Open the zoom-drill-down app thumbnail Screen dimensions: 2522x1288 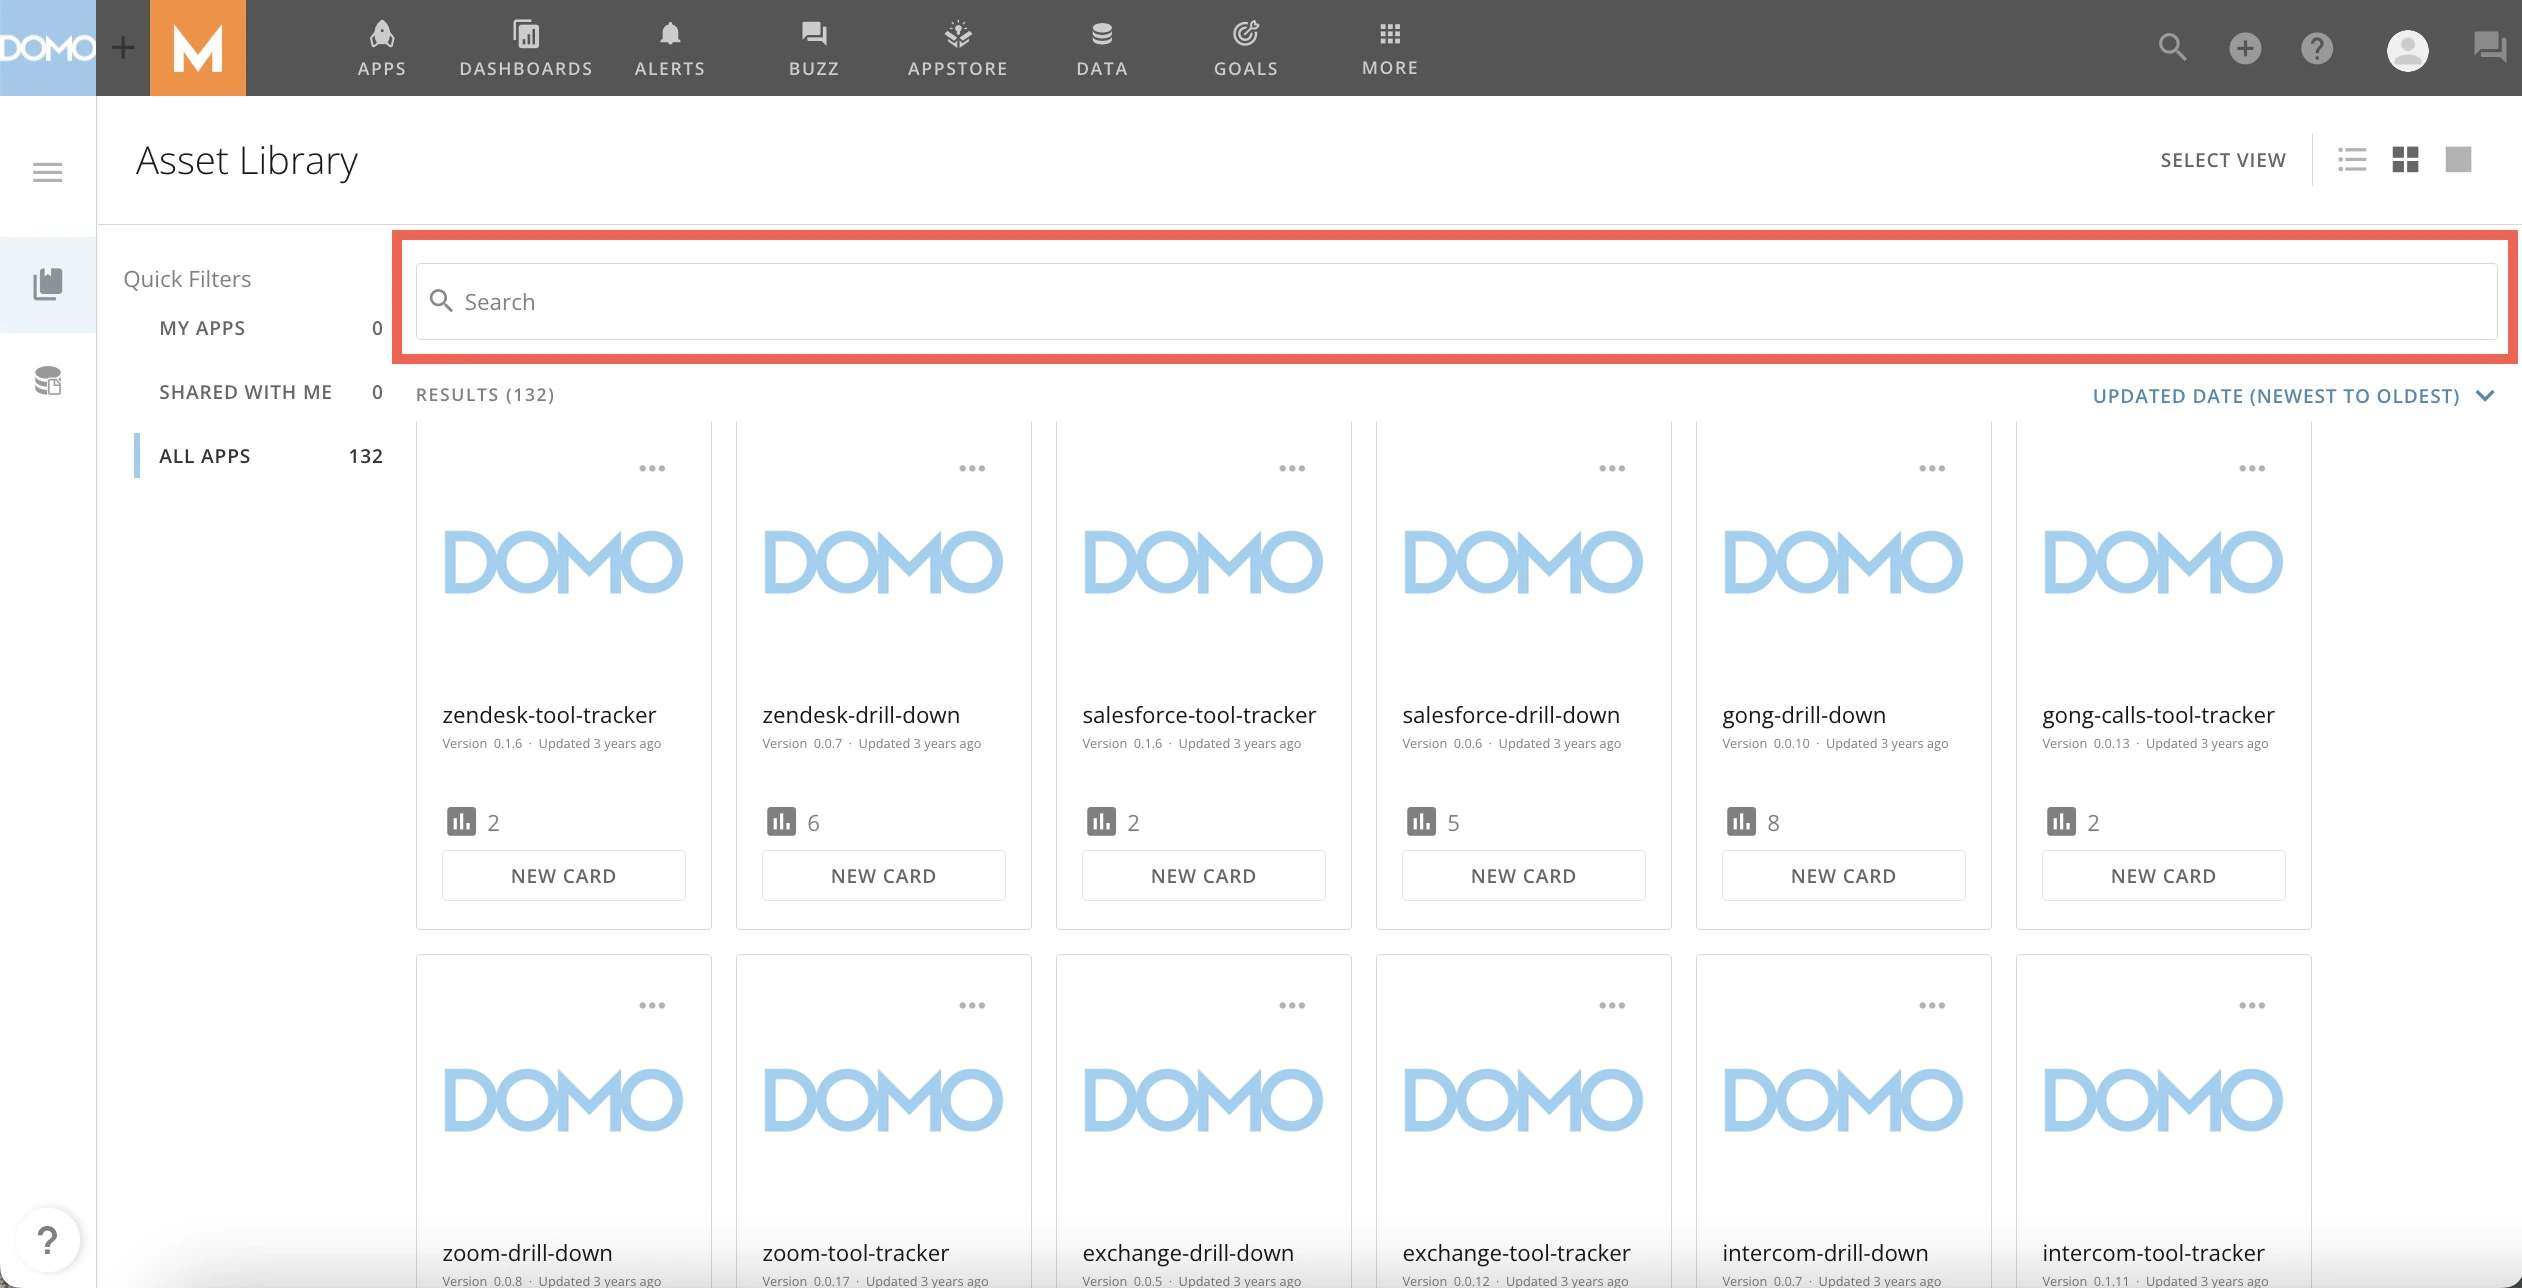click(564, 1100)
